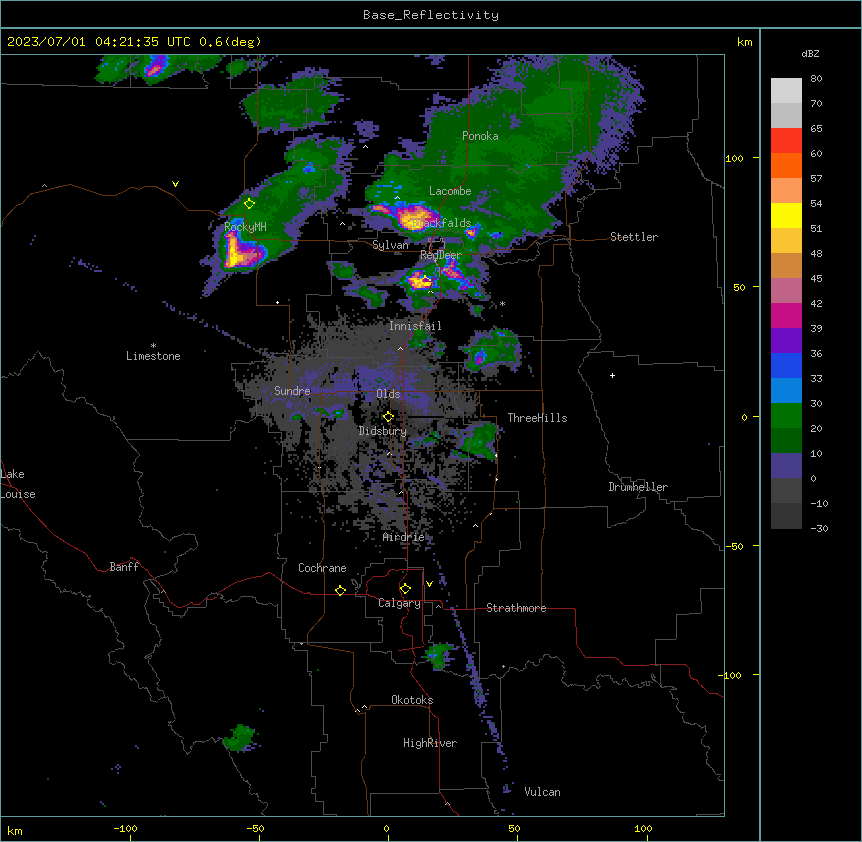Click the Airdrie label
Screen dimensions: 862x842
(403, 537)
